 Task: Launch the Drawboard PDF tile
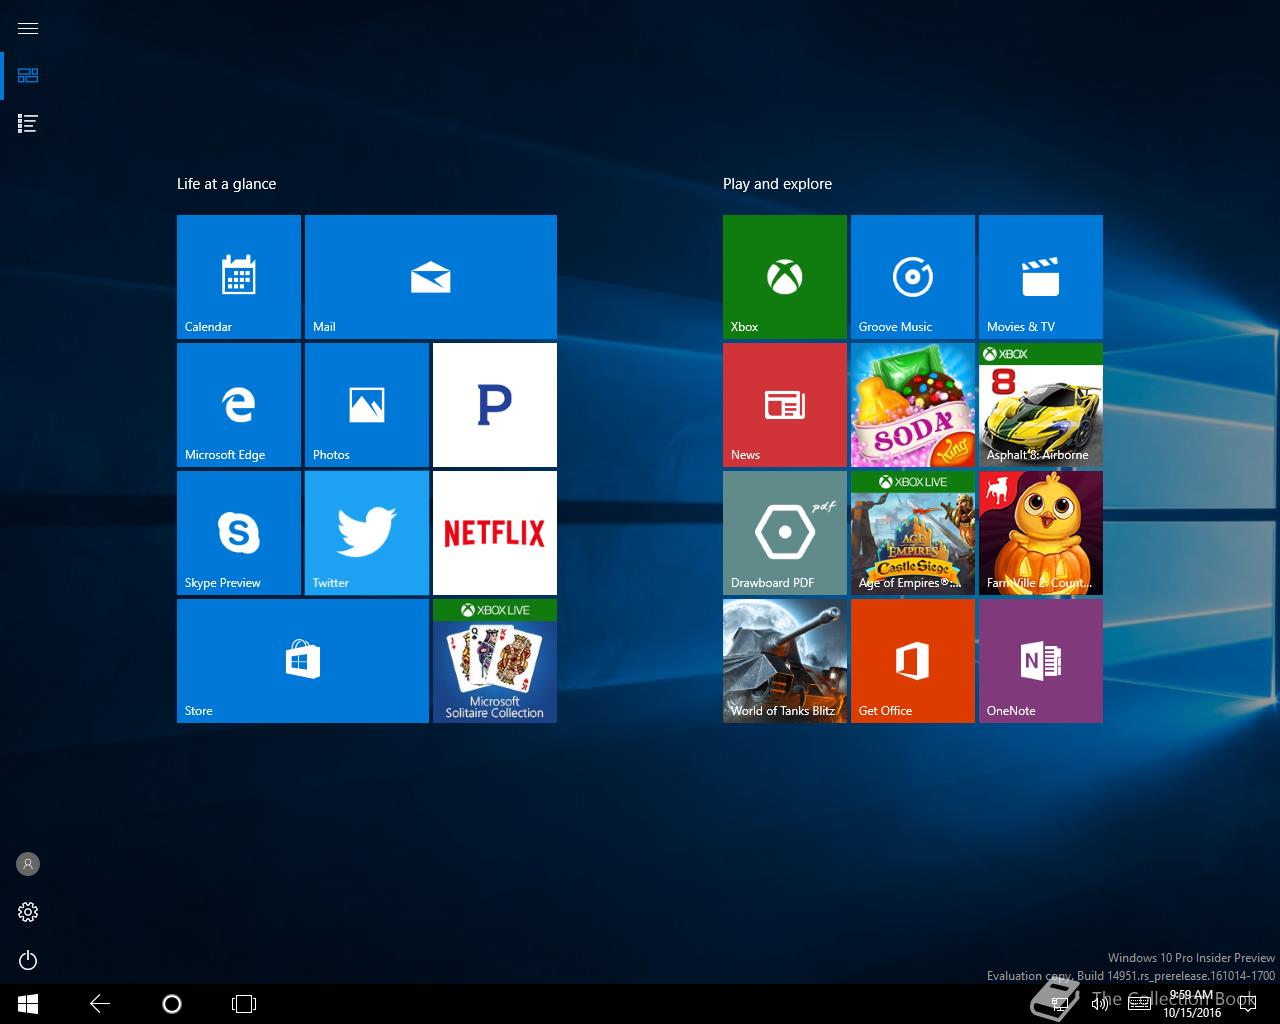click(785, 533)
